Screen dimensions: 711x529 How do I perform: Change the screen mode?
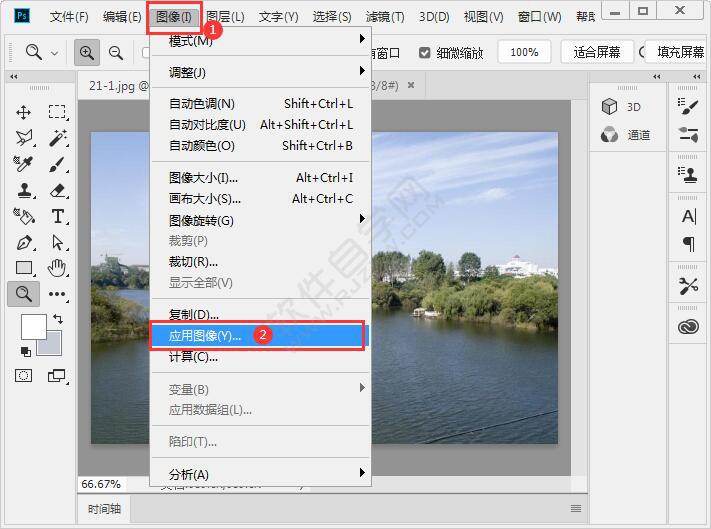pos(57,376)
